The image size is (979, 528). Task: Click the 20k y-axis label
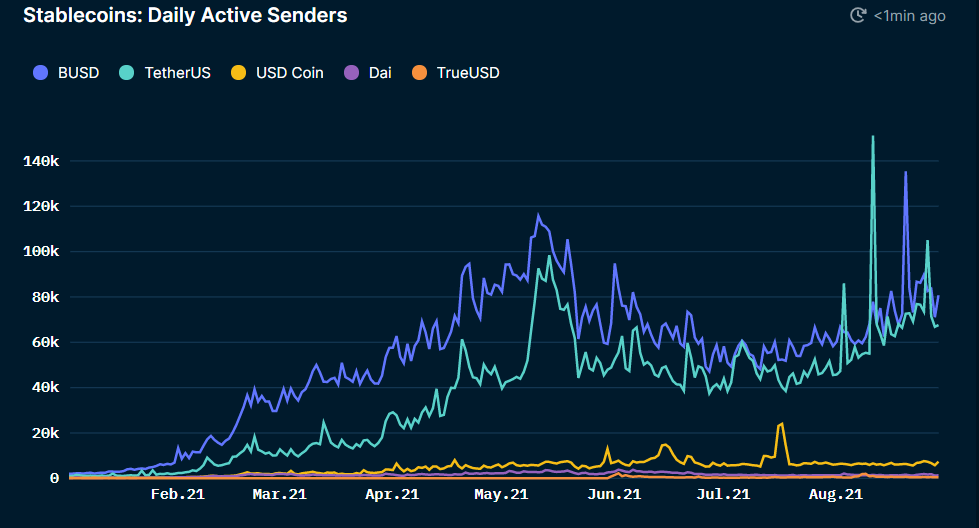pyautogui.click(x=46, y=433)
